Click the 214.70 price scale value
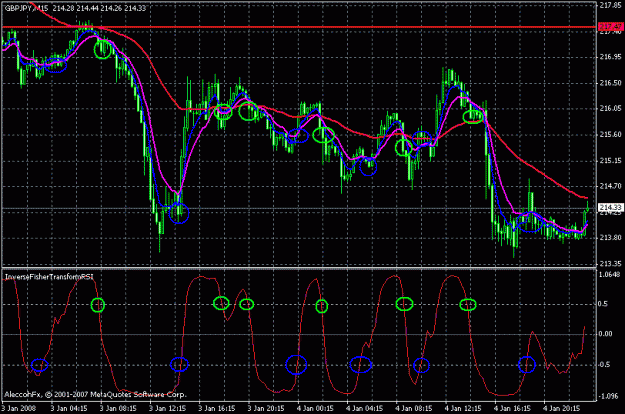The height and width of the screenshot is (414, 625). coord(610,186)
